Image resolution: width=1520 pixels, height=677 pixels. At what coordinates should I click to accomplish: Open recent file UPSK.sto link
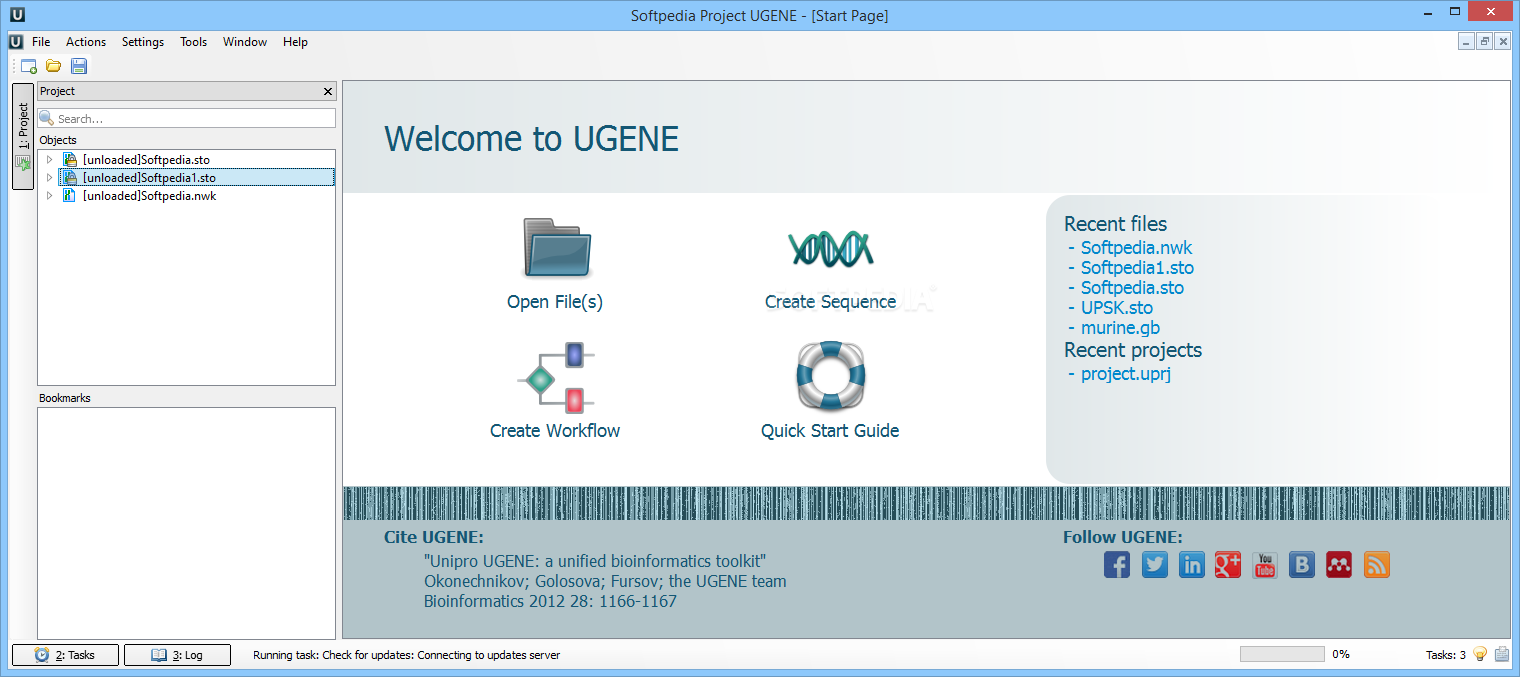point(1117,308)
